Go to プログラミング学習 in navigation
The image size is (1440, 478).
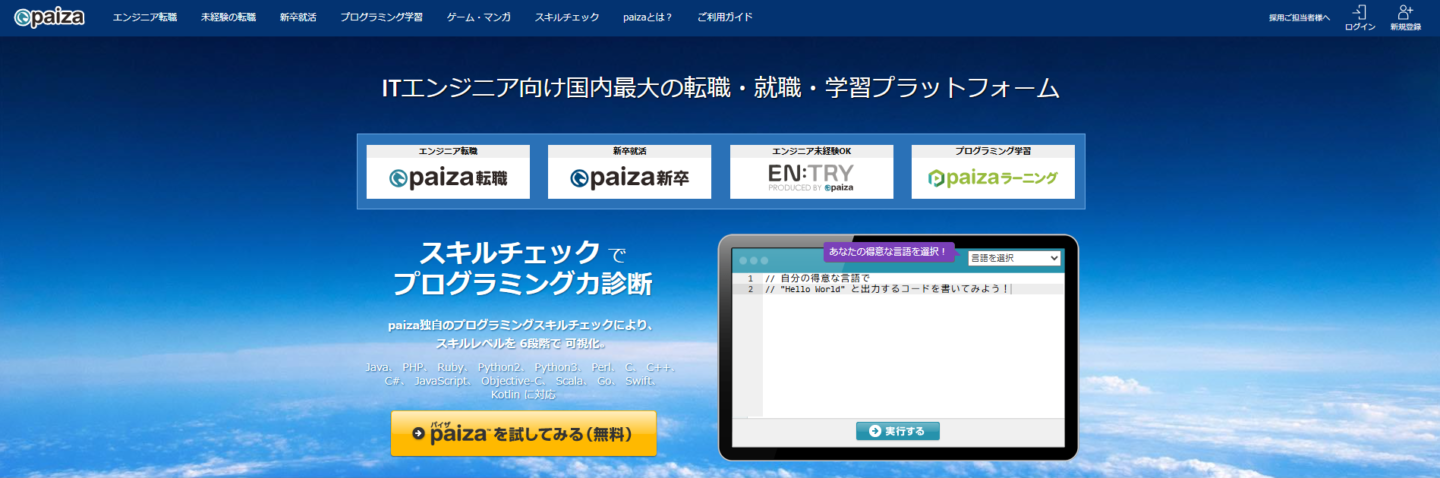pyautogui.click(x=379, y=18)
